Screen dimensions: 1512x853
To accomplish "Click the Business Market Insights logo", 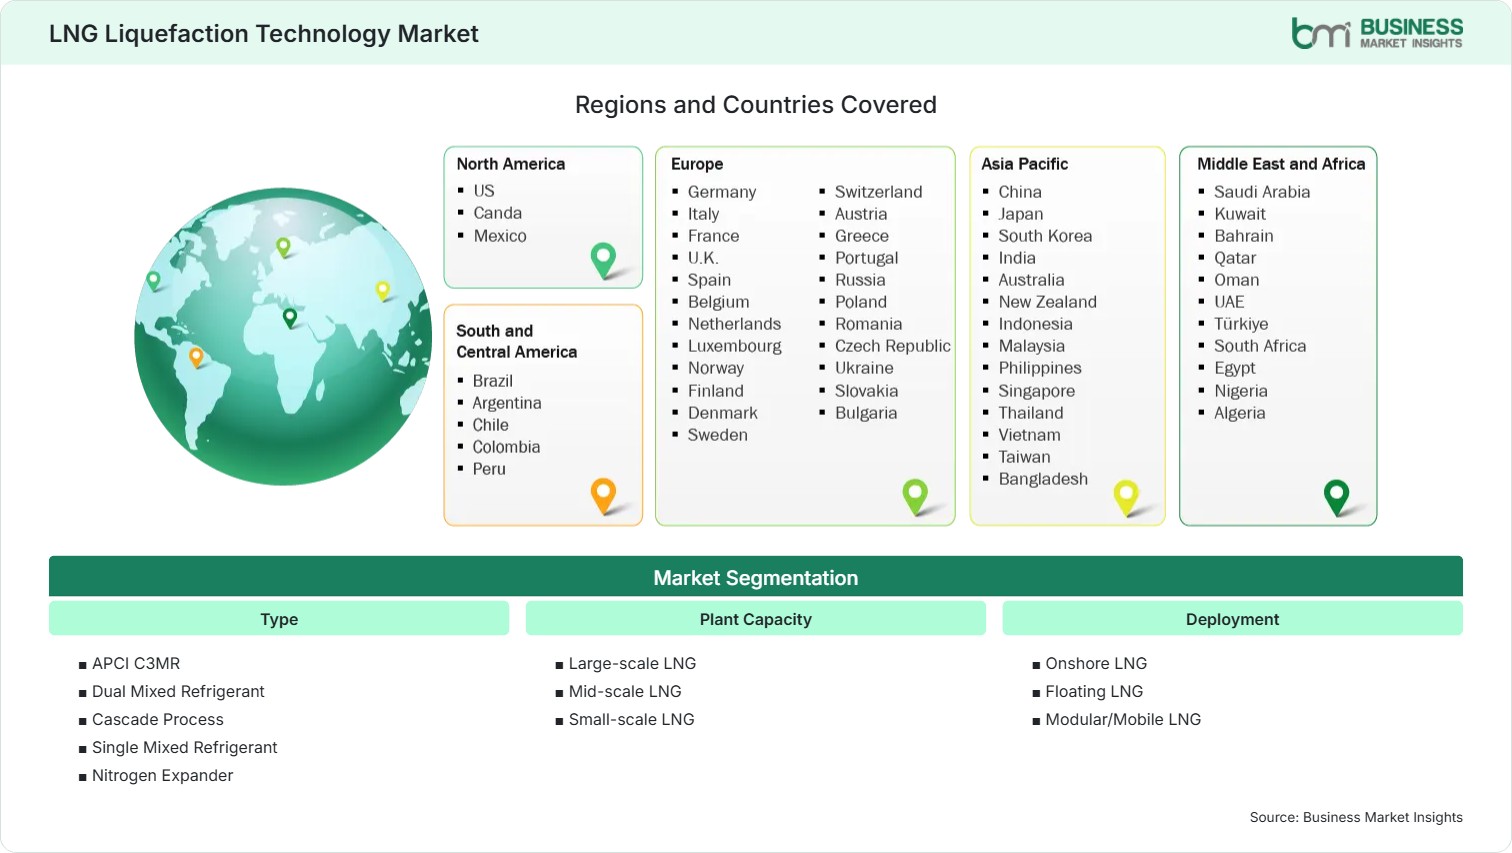I will coord(1377,33).
